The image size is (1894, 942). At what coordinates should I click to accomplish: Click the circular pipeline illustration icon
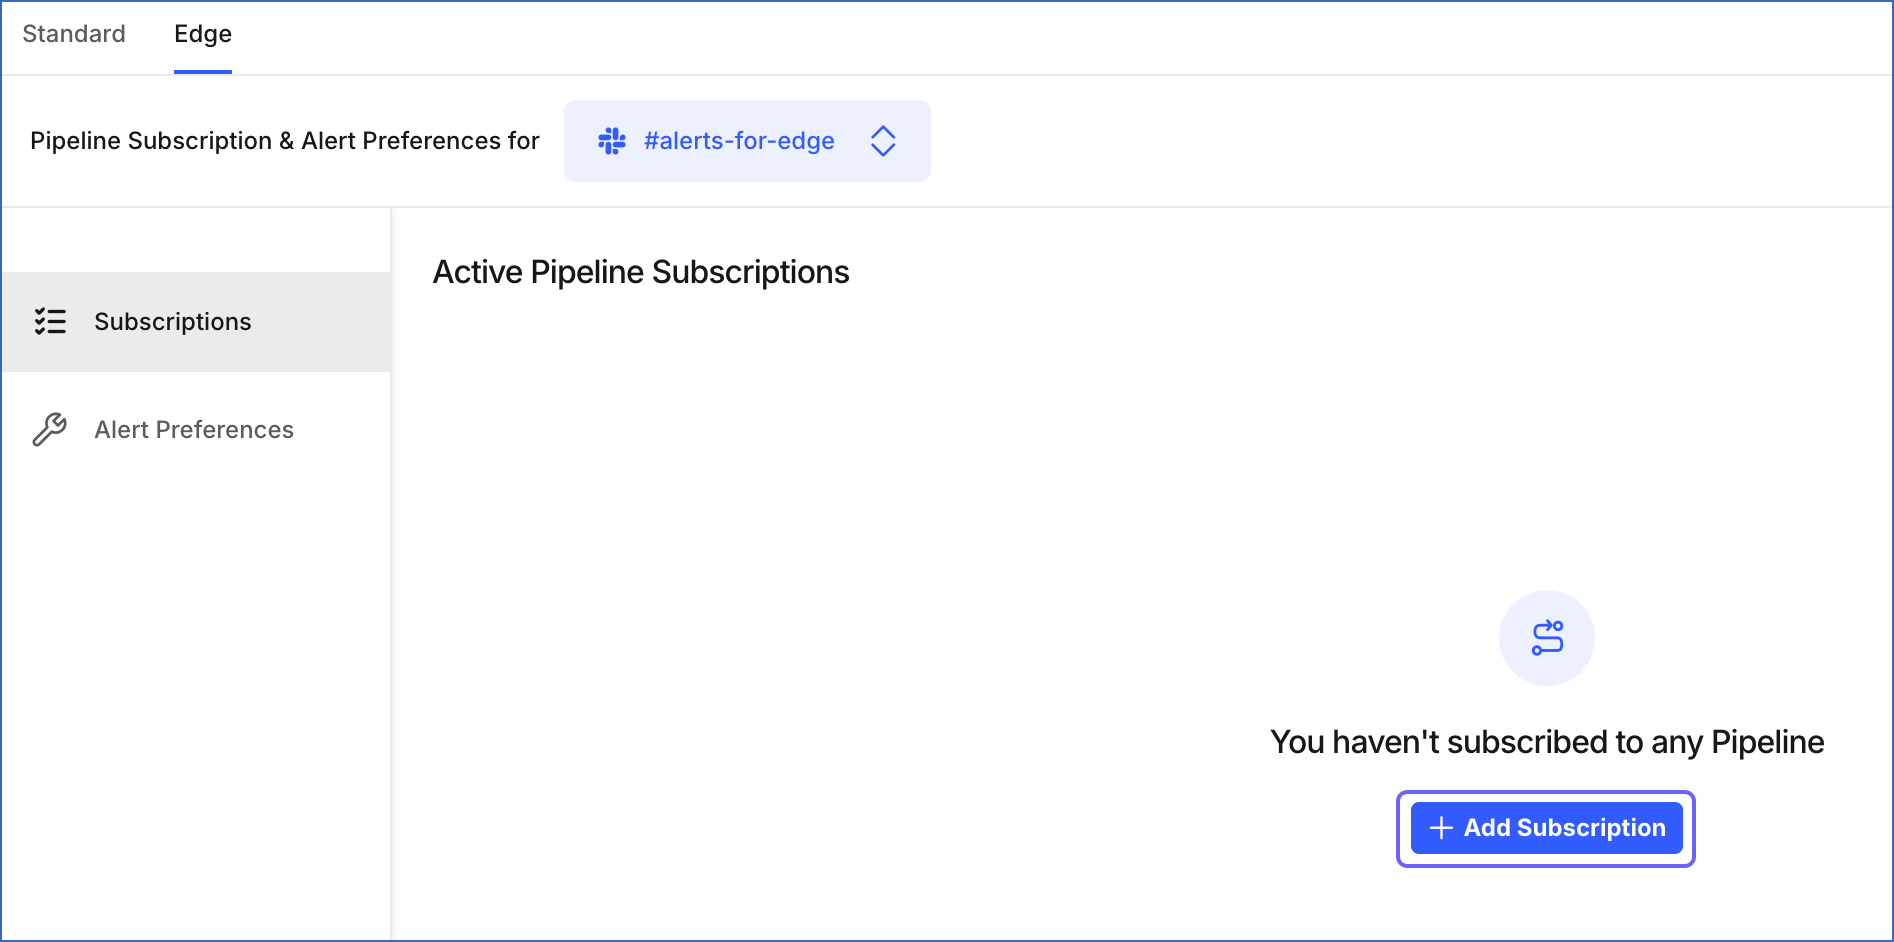pos(1546,637)
